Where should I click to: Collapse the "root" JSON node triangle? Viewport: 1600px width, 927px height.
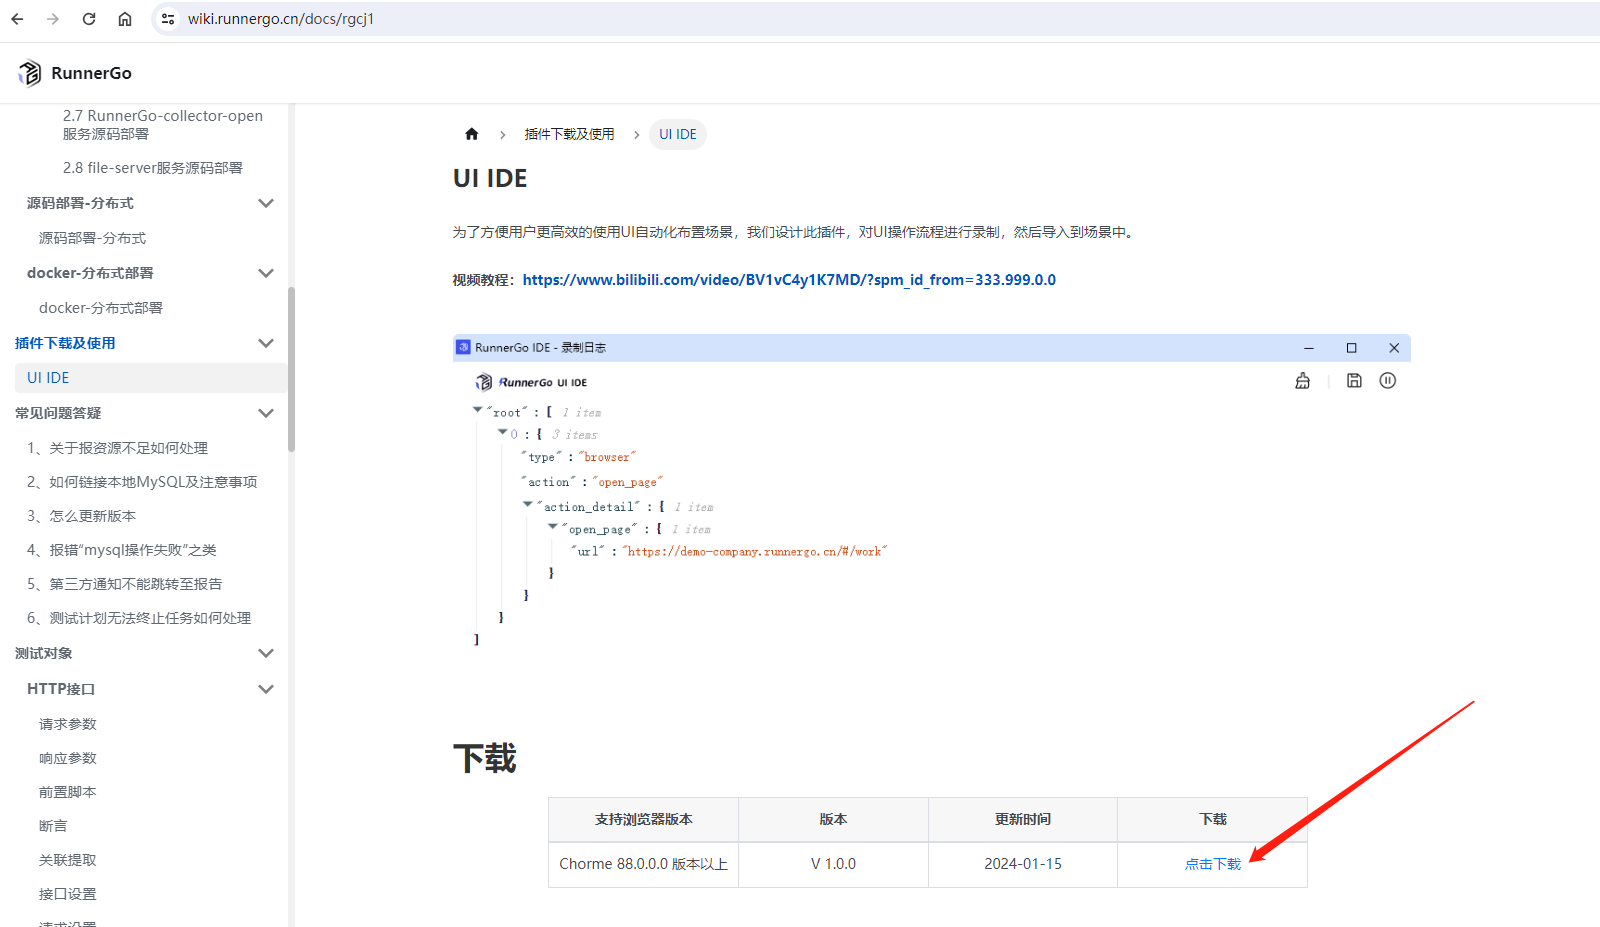click(x=477, y=409)
